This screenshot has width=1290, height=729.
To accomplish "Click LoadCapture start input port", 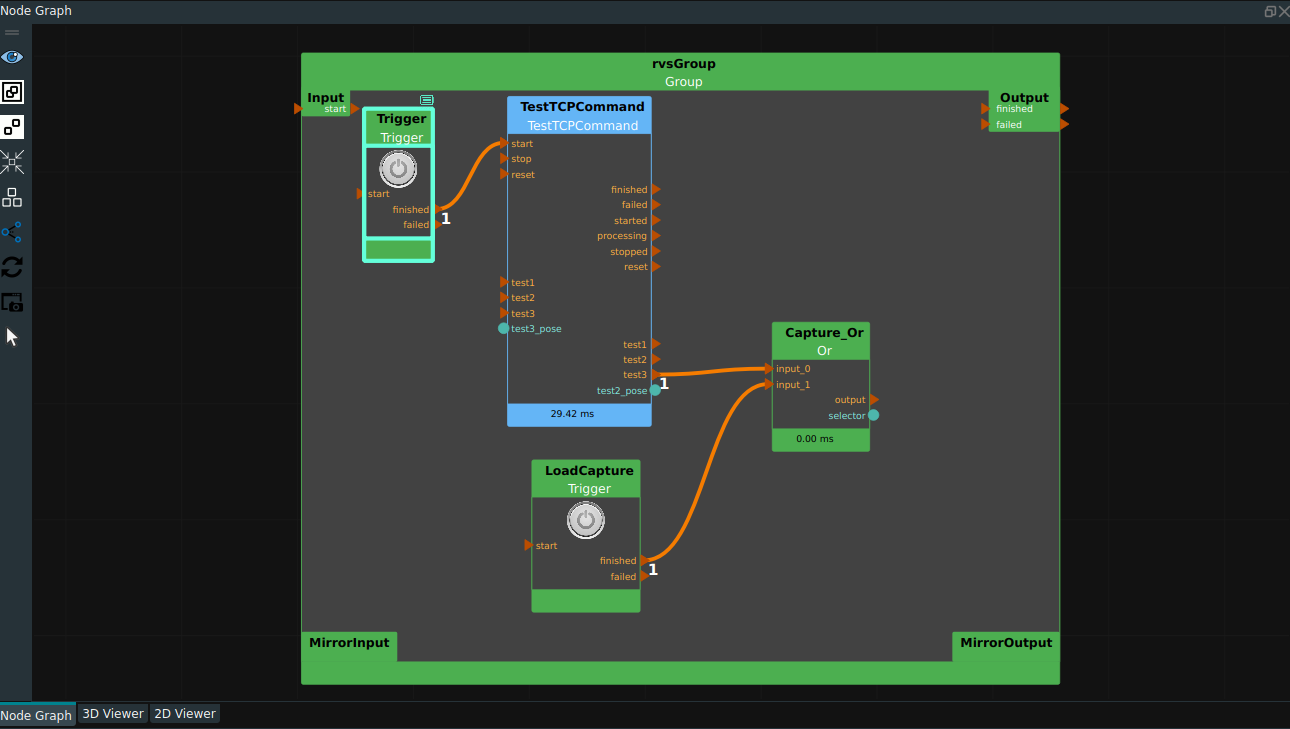I will 529,545.
